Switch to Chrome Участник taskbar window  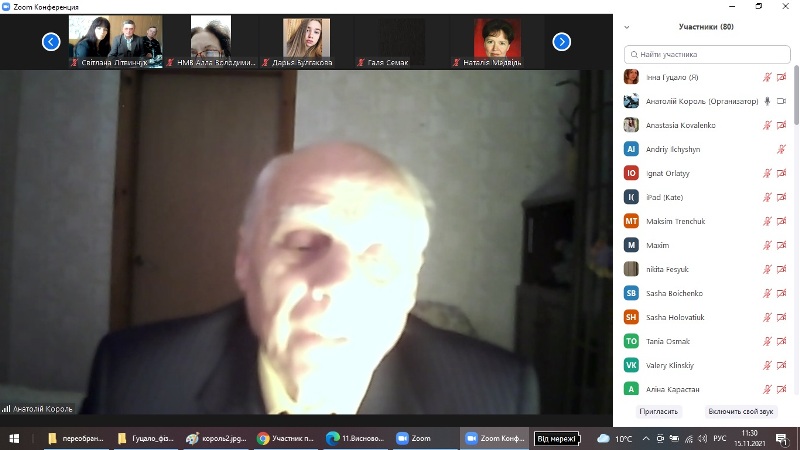[x=286, y=438]
